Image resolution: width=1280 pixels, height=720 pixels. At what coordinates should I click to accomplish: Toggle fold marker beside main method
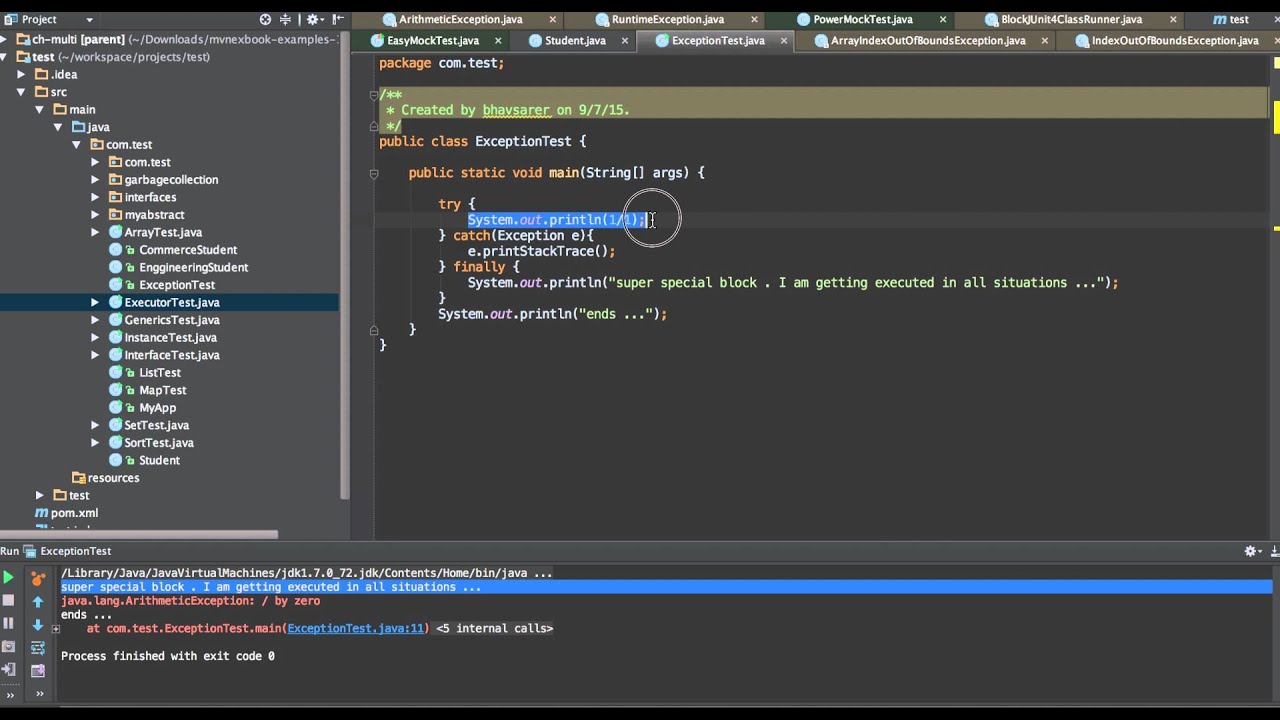[373, 173]
